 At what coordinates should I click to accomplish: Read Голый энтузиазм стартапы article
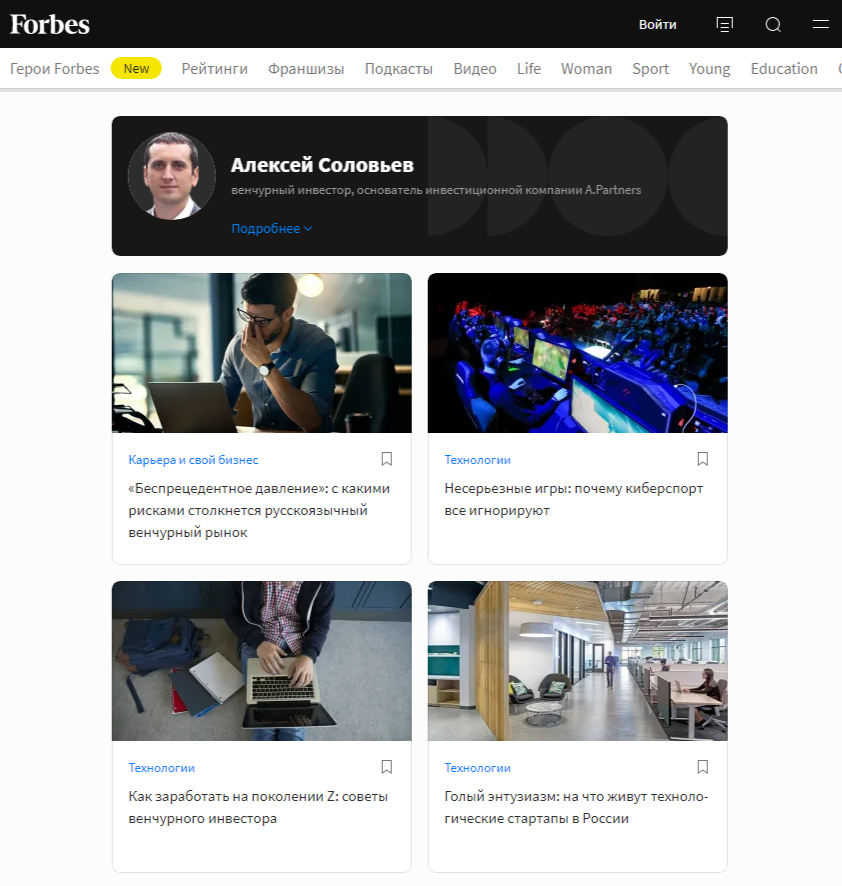pos(576,807)
